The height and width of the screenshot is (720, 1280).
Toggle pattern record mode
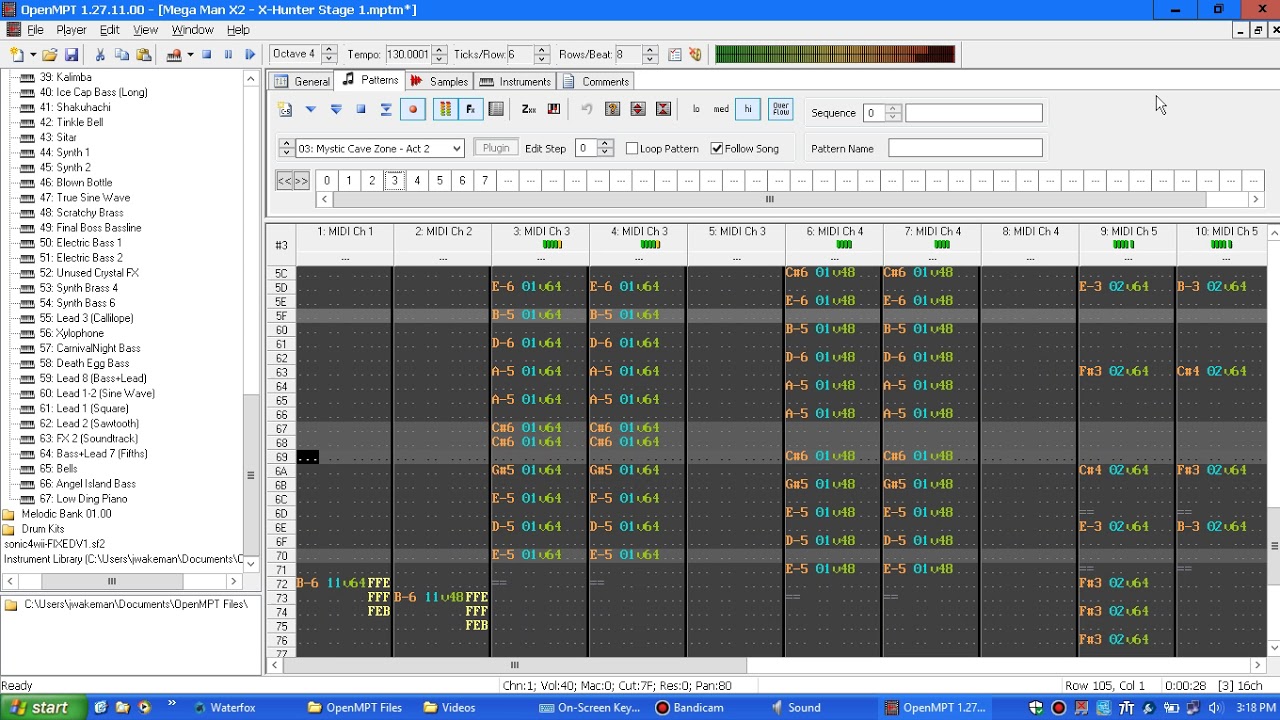[412, 109]
